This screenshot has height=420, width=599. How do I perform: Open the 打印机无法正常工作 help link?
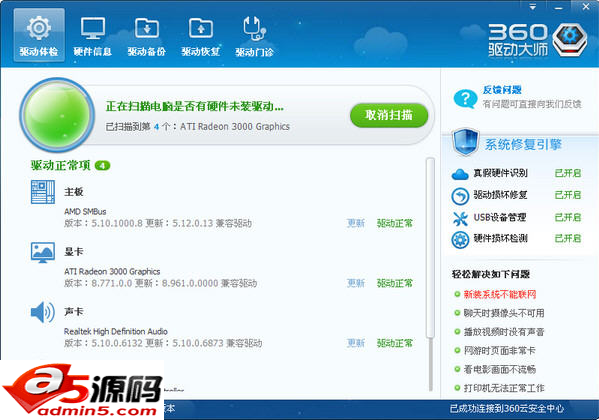[x=504, y=388]
